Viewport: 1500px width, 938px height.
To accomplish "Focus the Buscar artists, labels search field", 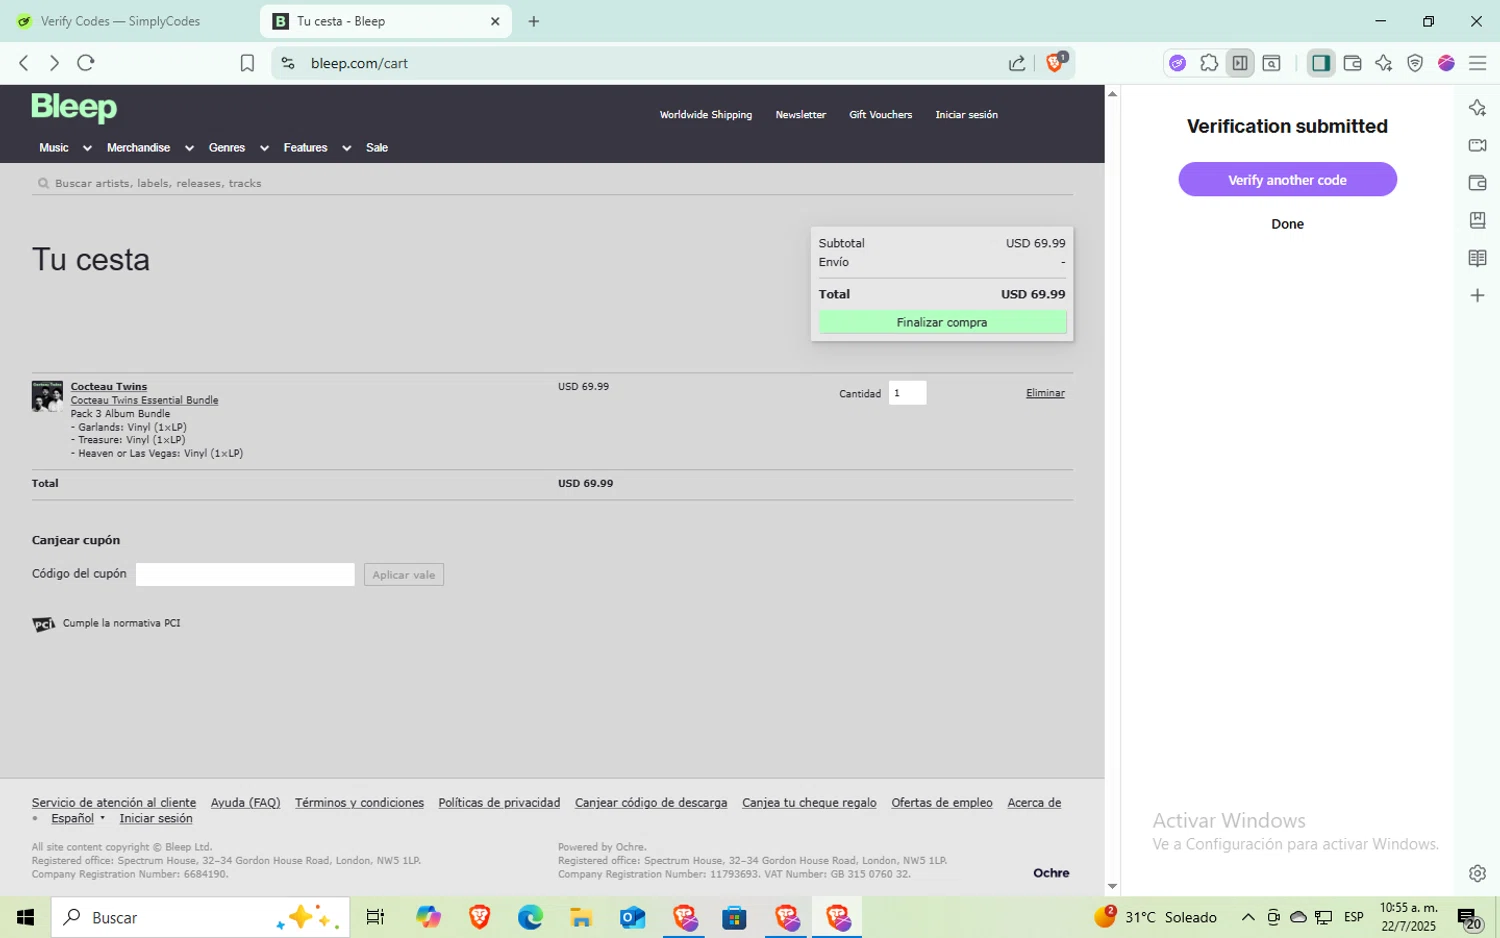I will click(x=552, y=183).
